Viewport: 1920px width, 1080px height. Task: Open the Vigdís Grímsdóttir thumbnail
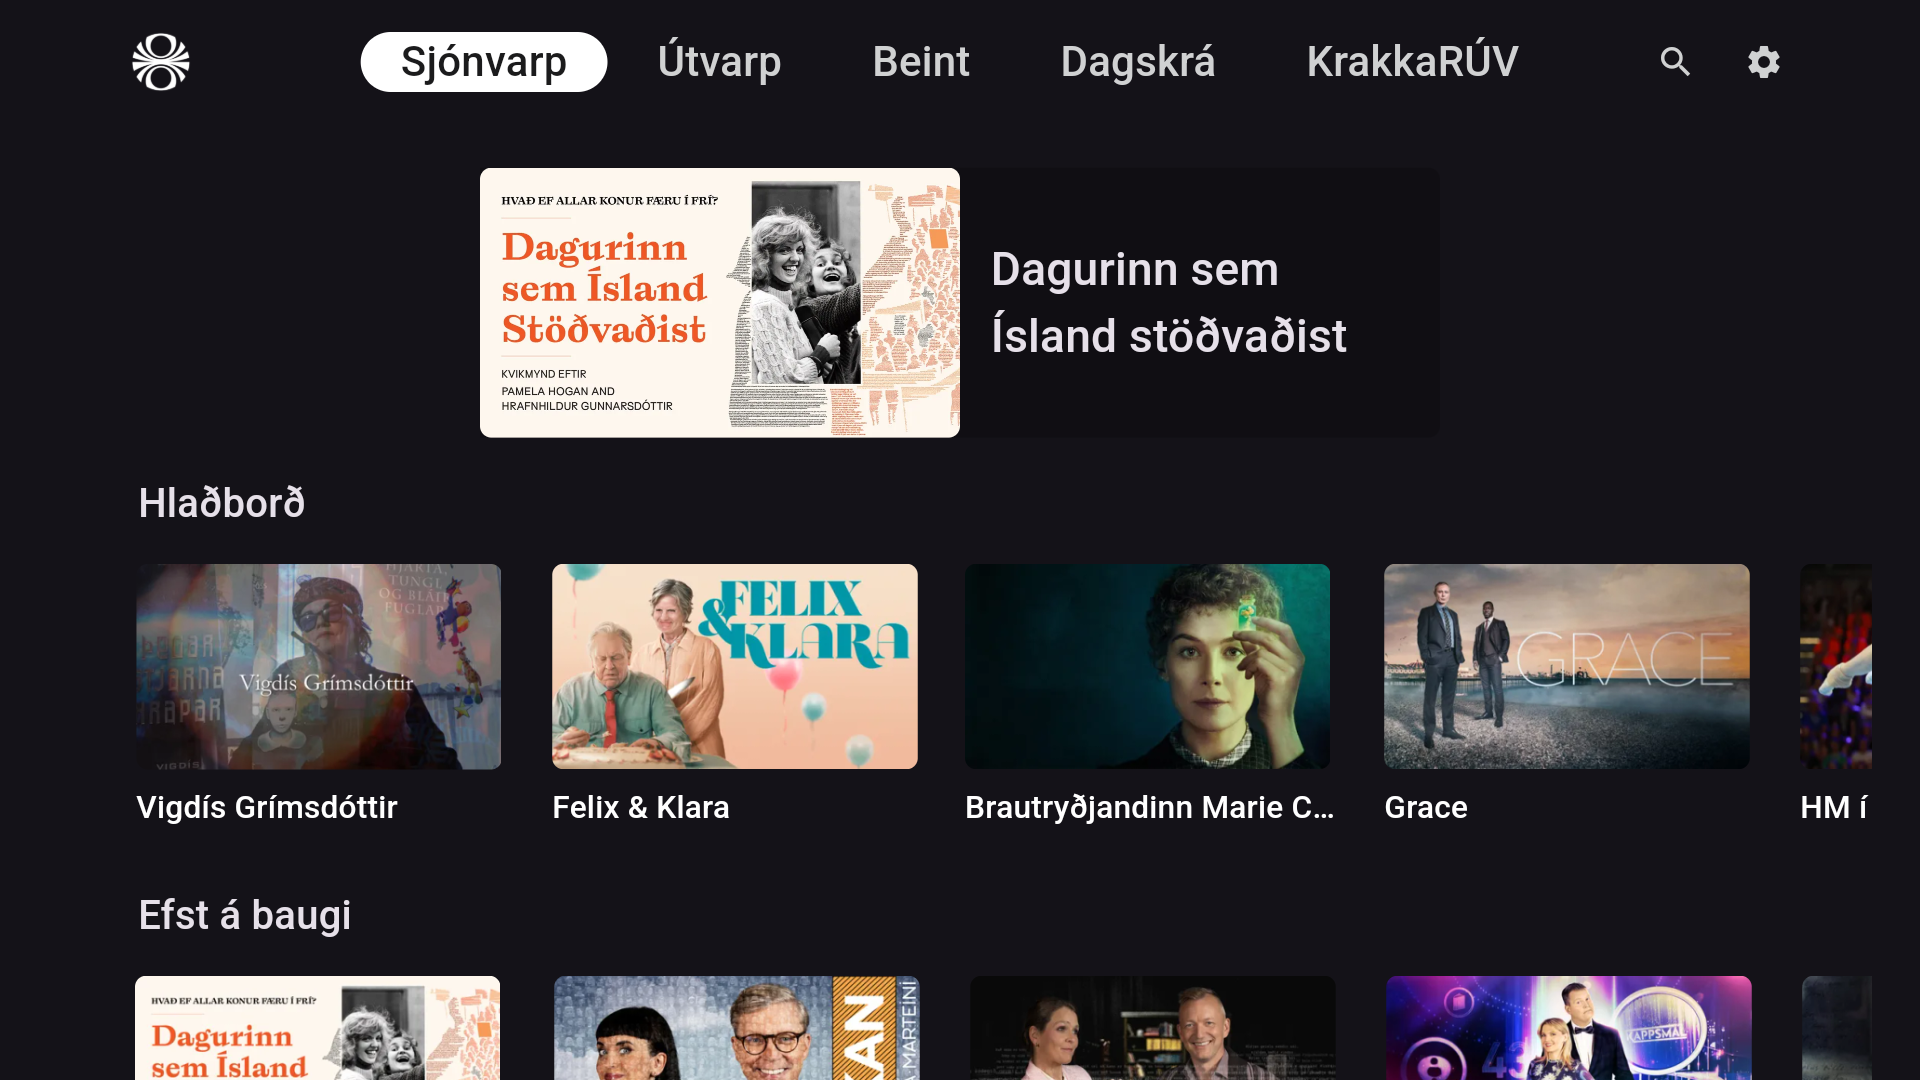click(319, 667)
